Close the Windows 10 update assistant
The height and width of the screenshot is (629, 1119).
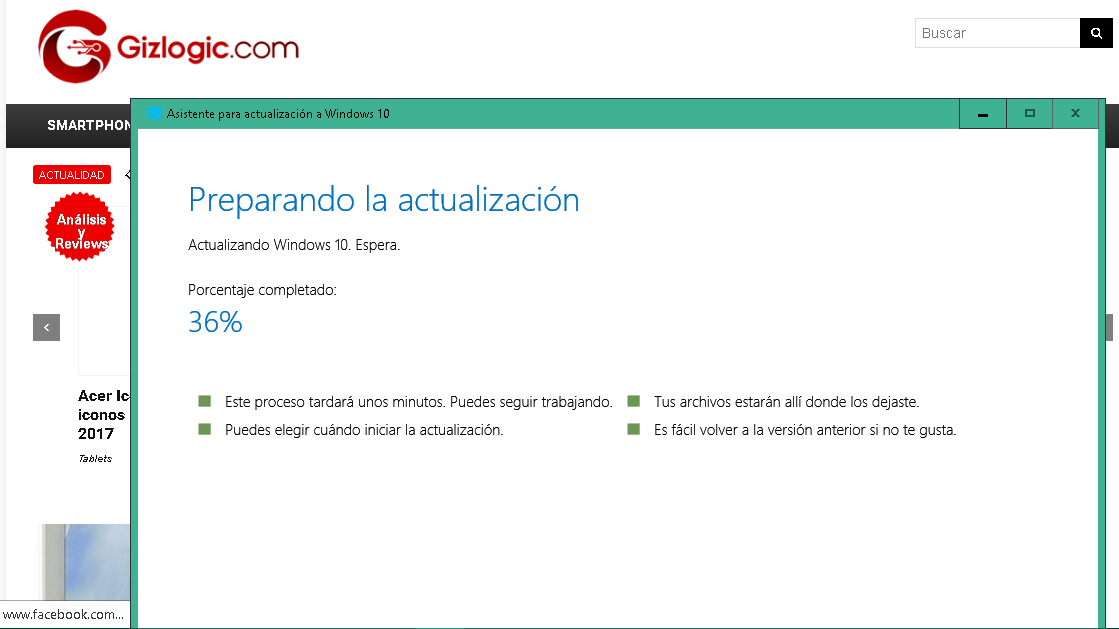1075,114
